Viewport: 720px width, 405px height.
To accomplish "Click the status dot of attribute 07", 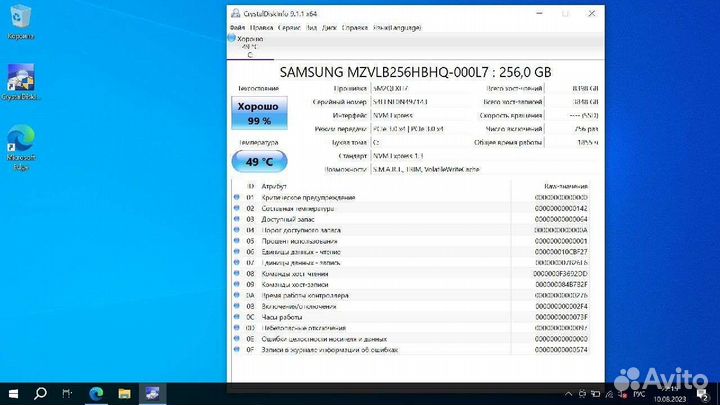I will [x=236, y=262].
